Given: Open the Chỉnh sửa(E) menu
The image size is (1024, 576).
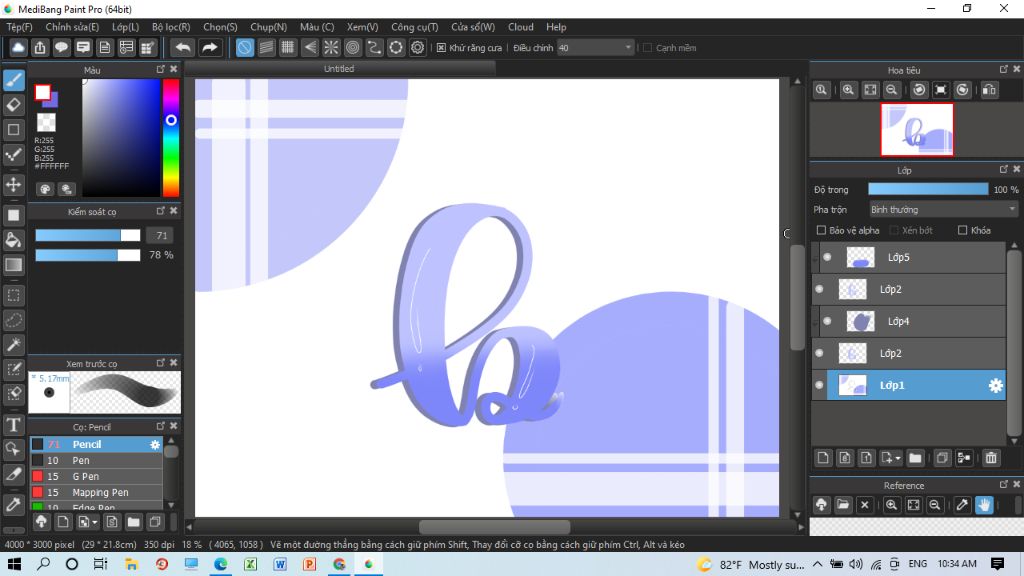Looking at the screenshot, I should pos(72,27).
